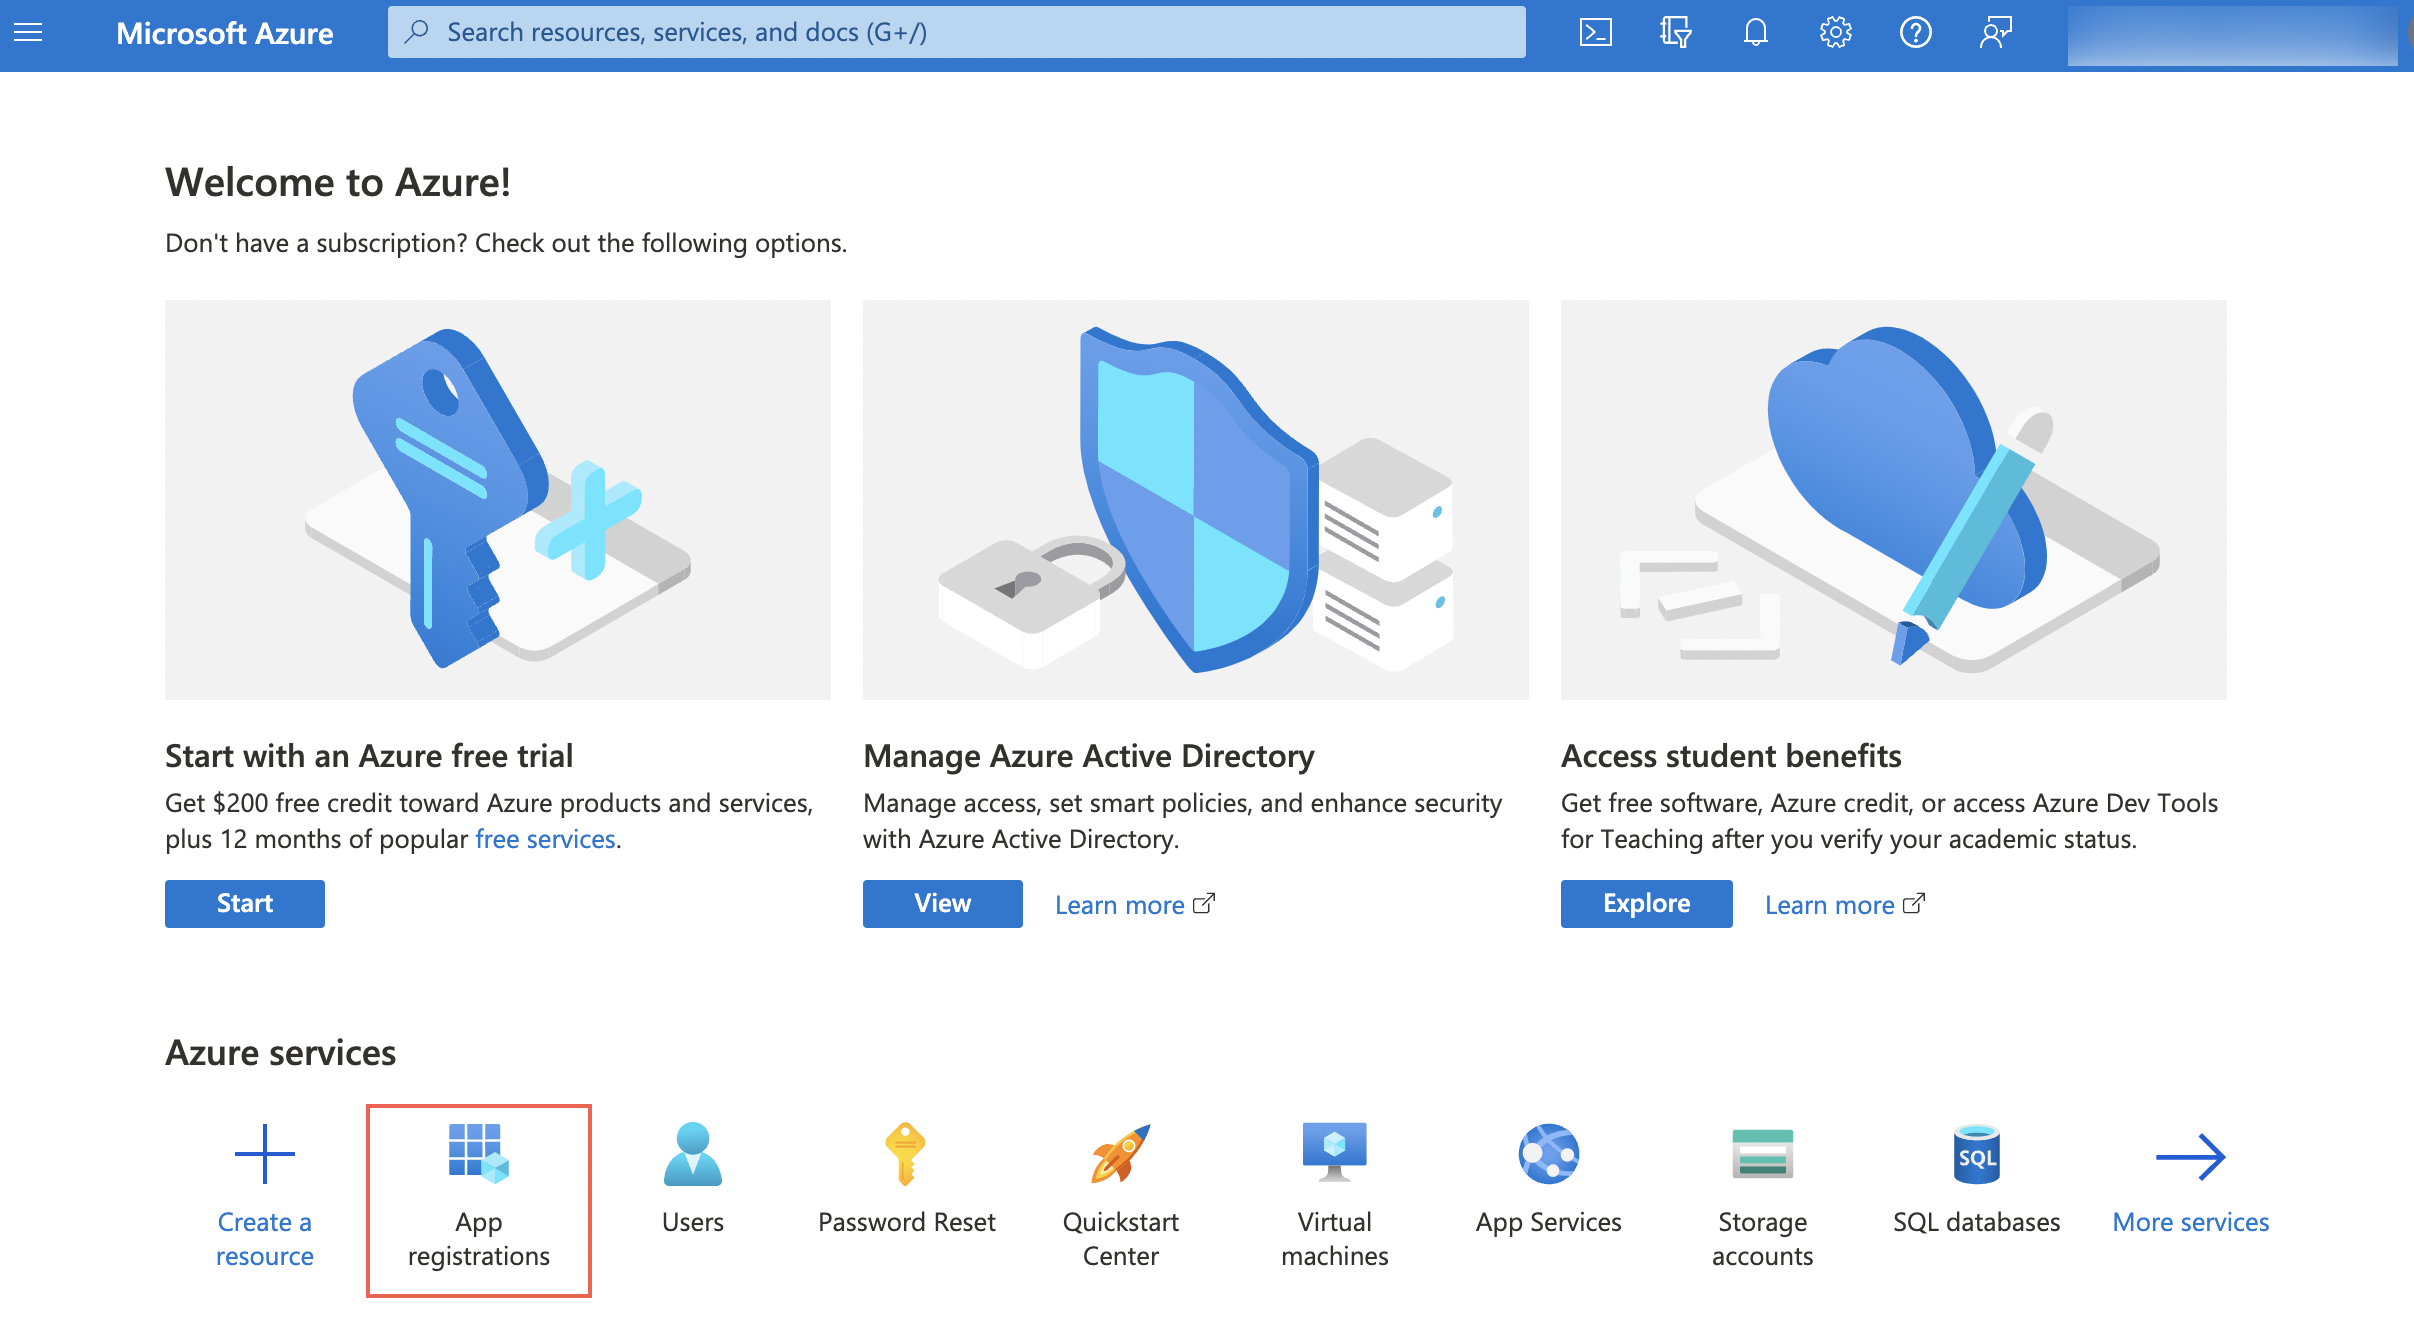Click the Create a resource plus icon
2414x1322 pixels.
click(265, 1153)
